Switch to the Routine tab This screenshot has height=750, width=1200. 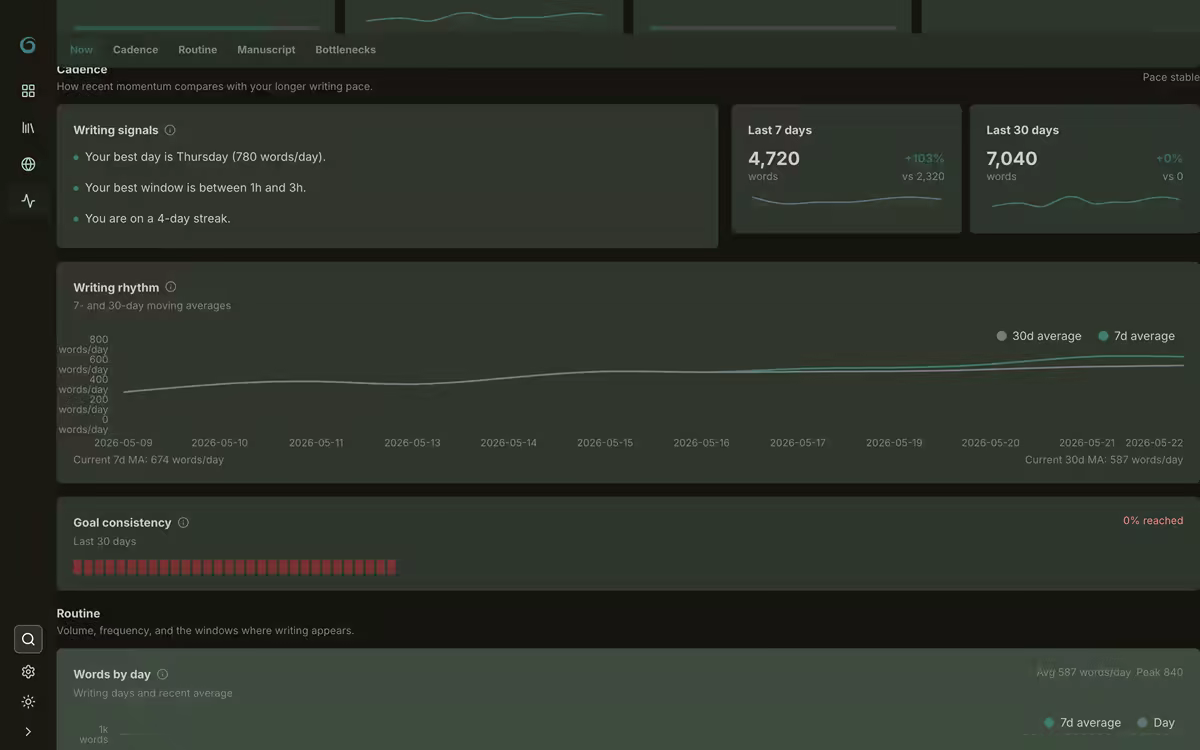coord(198,50)
